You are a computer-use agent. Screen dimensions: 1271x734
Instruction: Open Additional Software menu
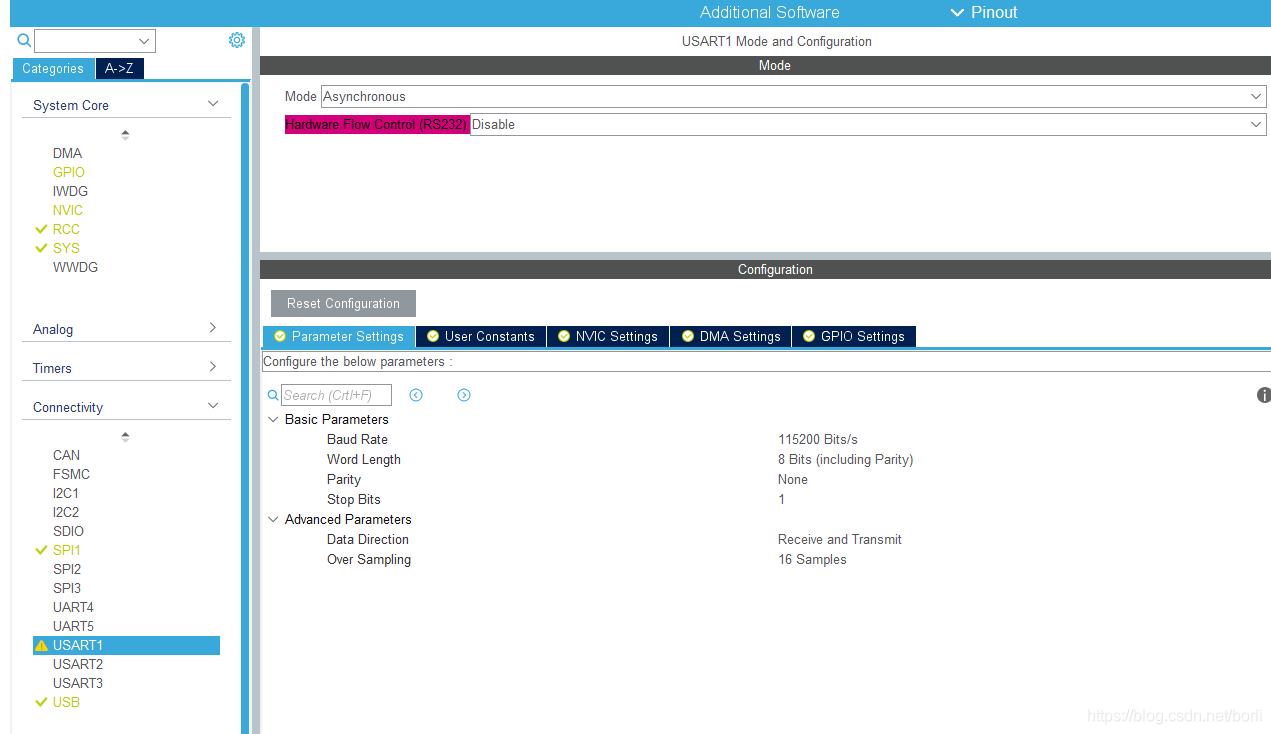(769, 13)
